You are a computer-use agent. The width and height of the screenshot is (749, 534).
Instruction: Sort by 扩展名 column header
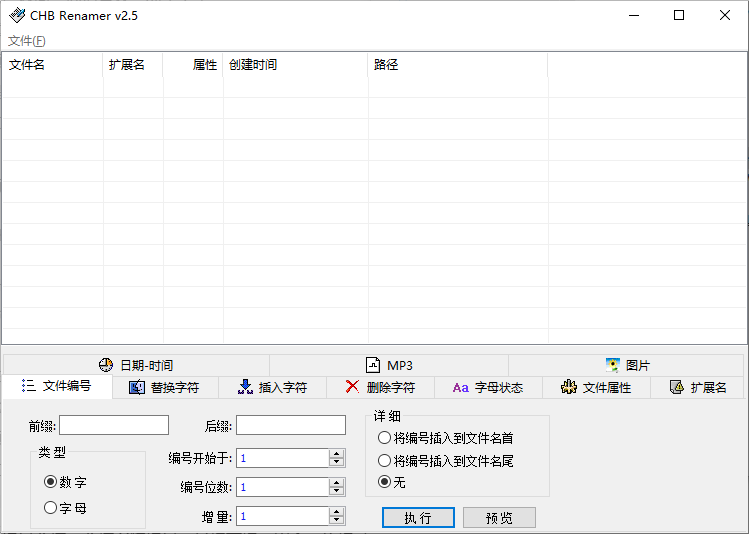point(133,64)
